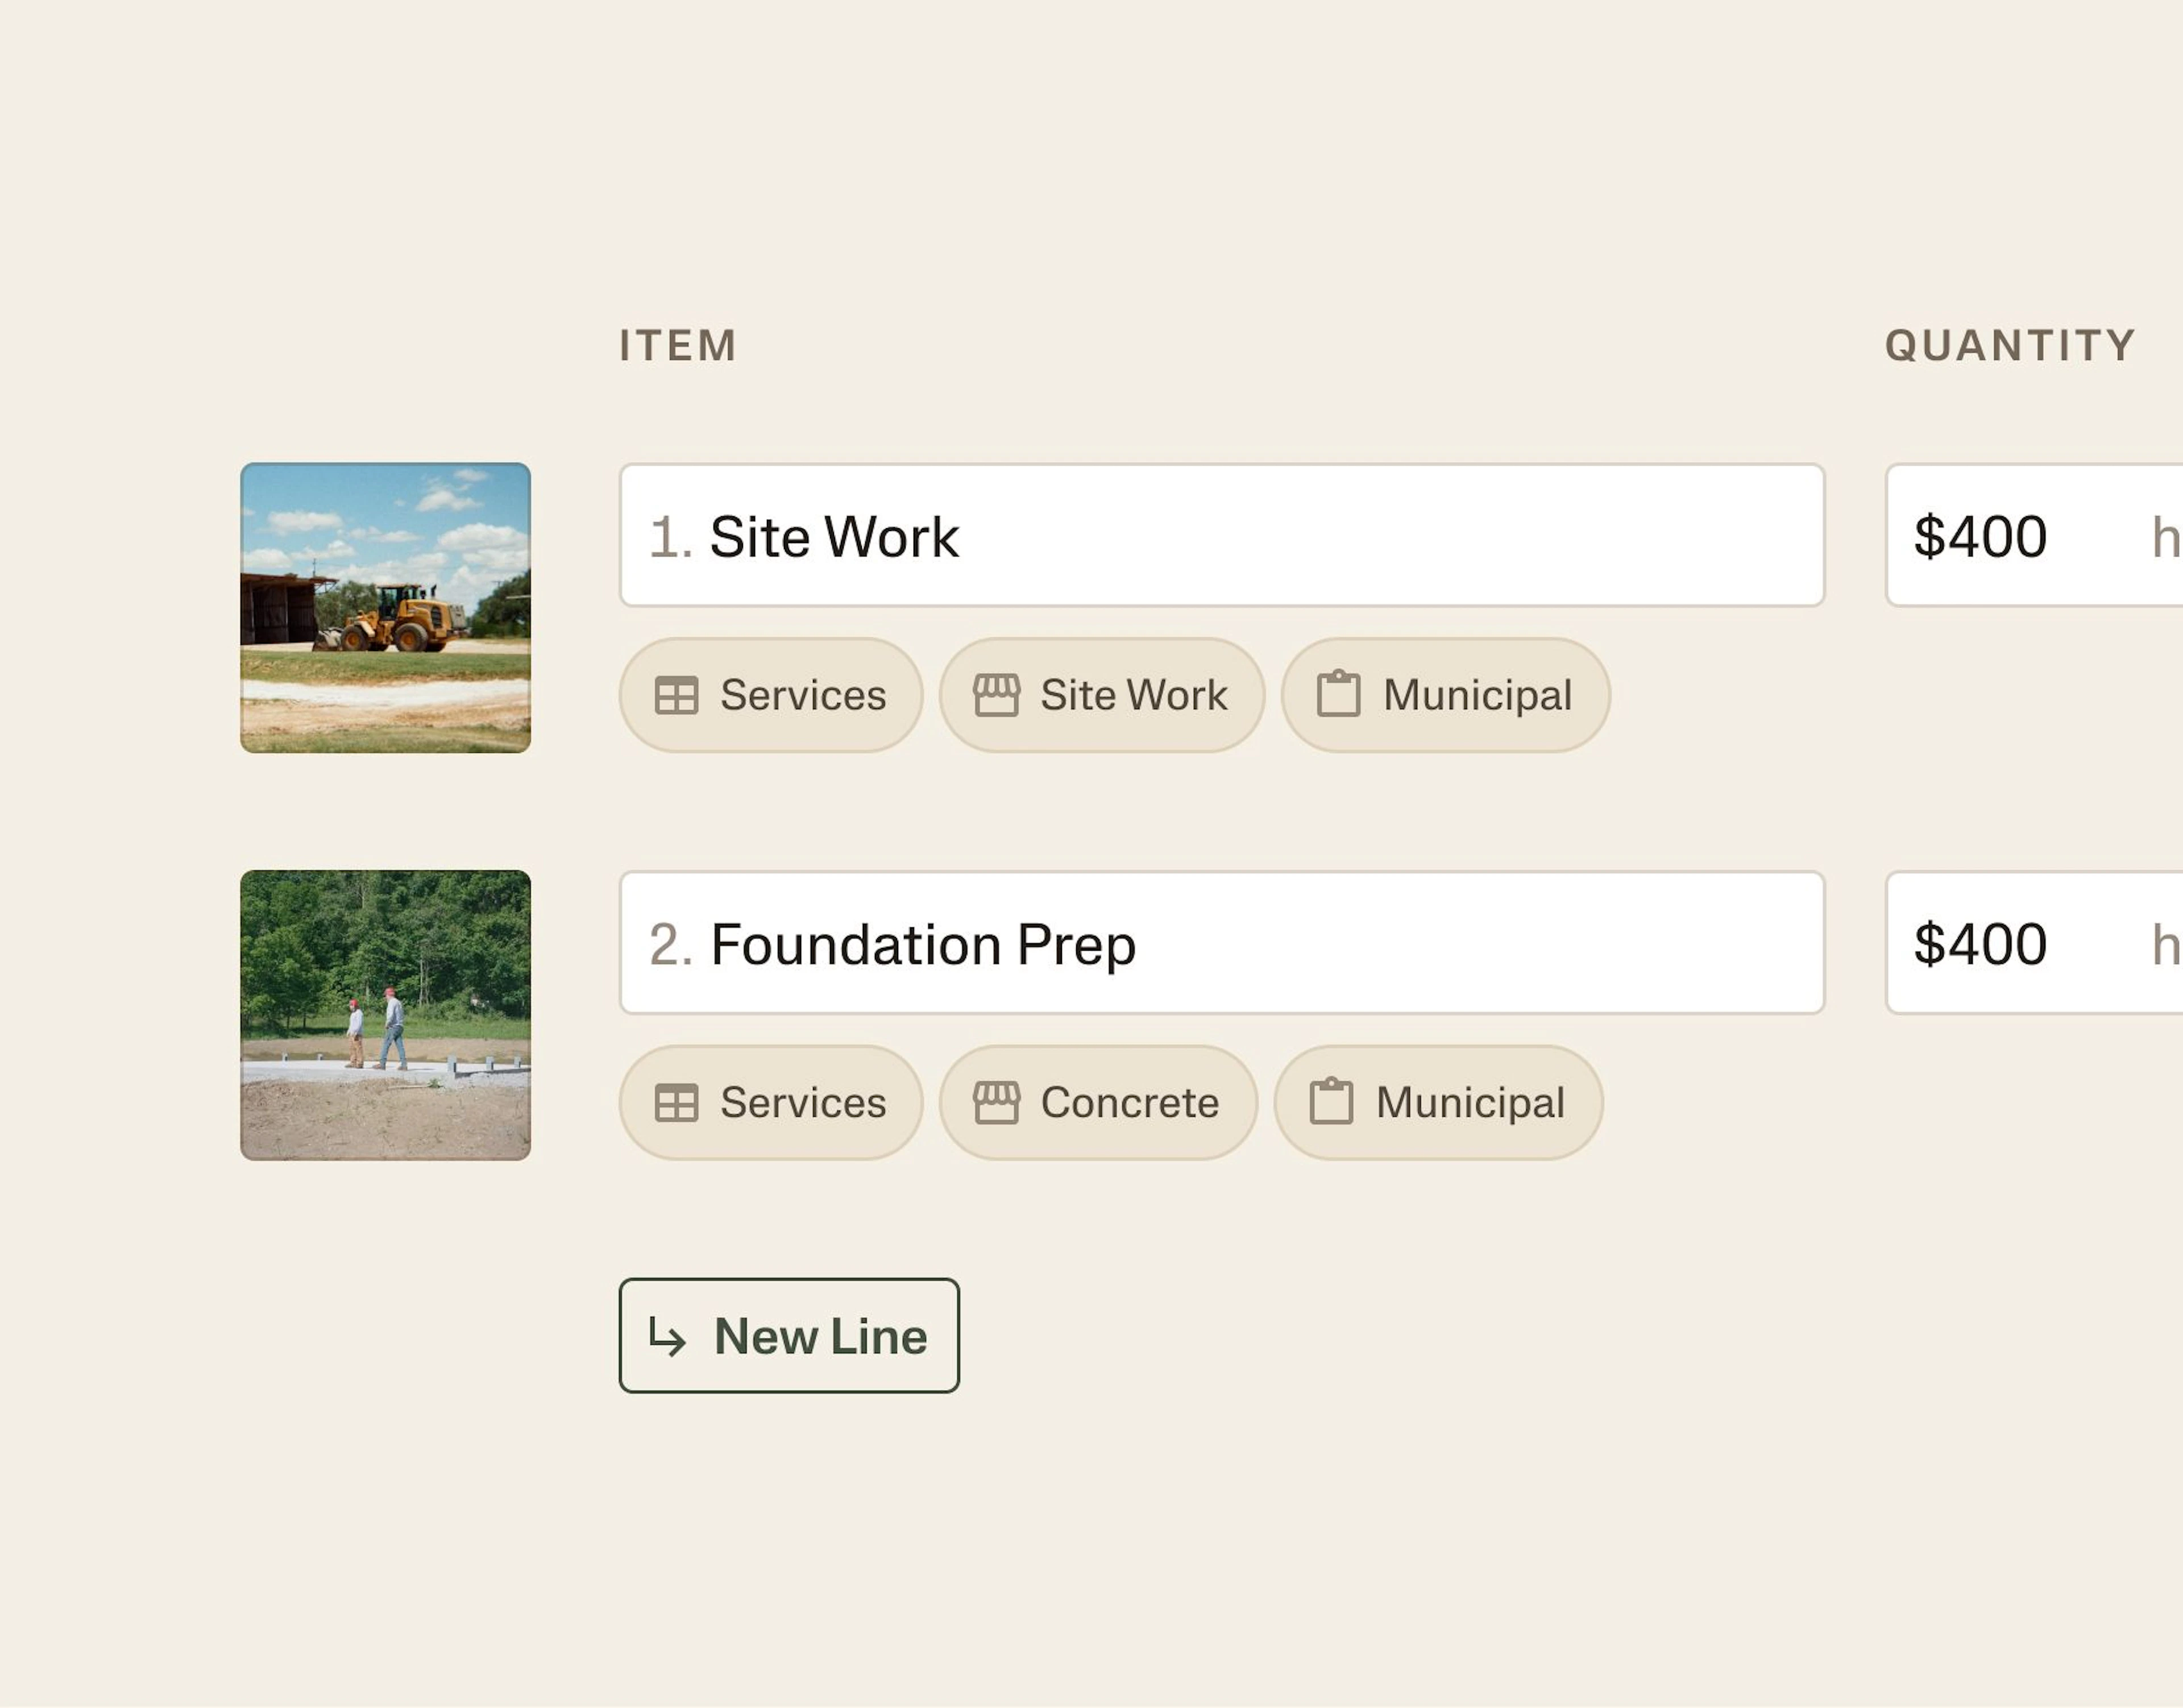Edit the $400 quantity for Foundation Prep
The height and width of the screenshot is (1708, 2183).
[x=2034, y=943]
